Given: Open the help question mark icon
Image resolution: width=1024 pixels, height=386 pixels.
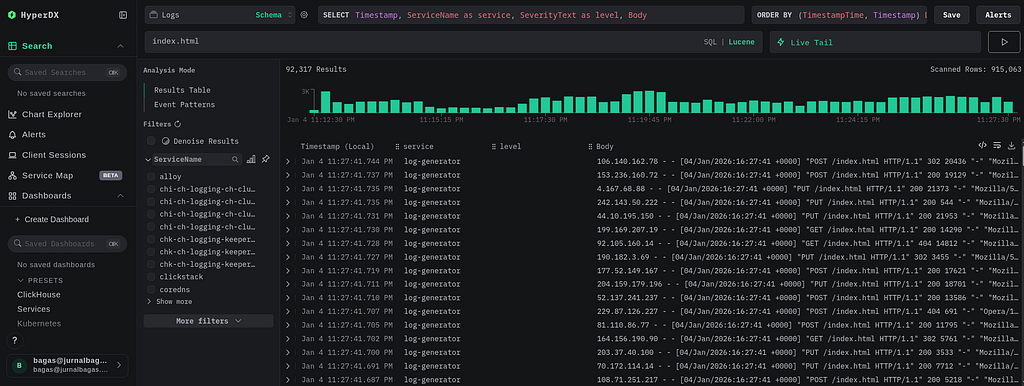Looking at the screenshot, I should [14, 340].
